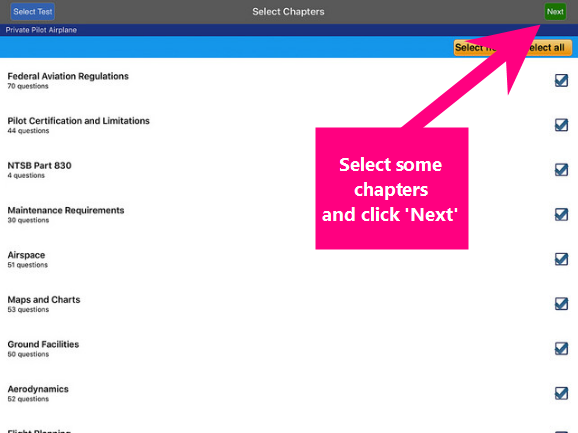Screen dimensions: 578x433
Task: Tap the Aerodynamics chapter title
Action: pyautogui.click(x=38, y=389)
